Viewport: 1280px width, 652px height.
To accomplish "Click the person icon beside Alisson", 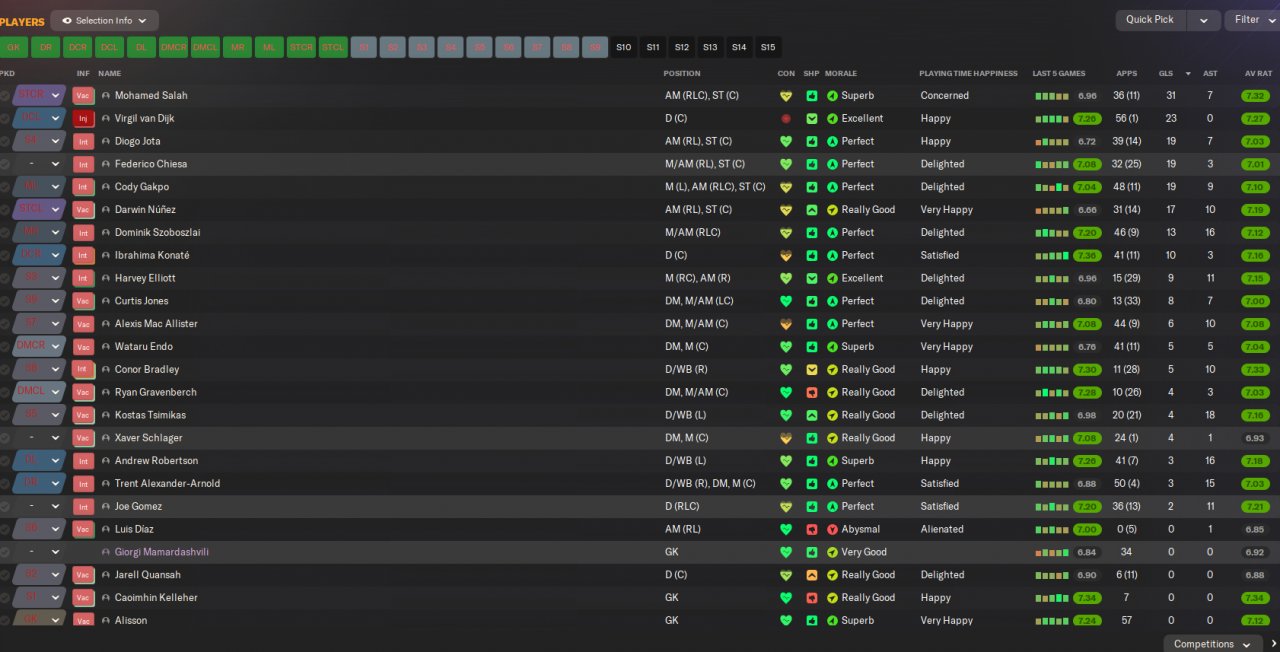I will point(106,621).
